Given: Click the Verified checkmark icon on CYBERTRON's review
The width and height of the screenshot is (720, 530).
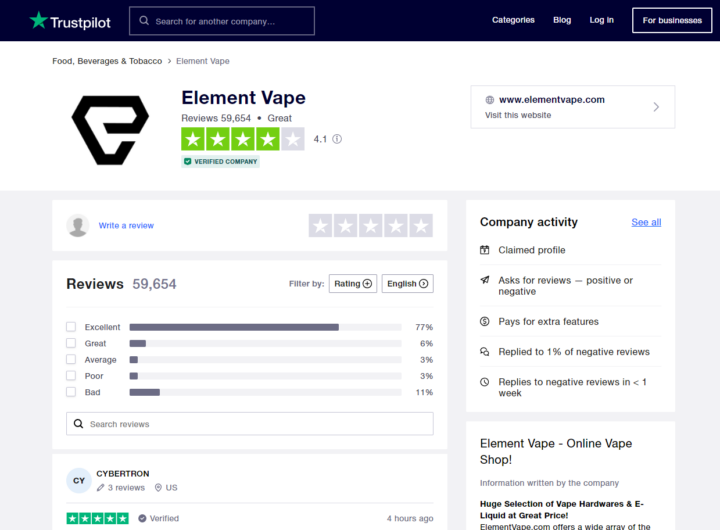Looking at the screenshot, I should click(x=142, y=518).
